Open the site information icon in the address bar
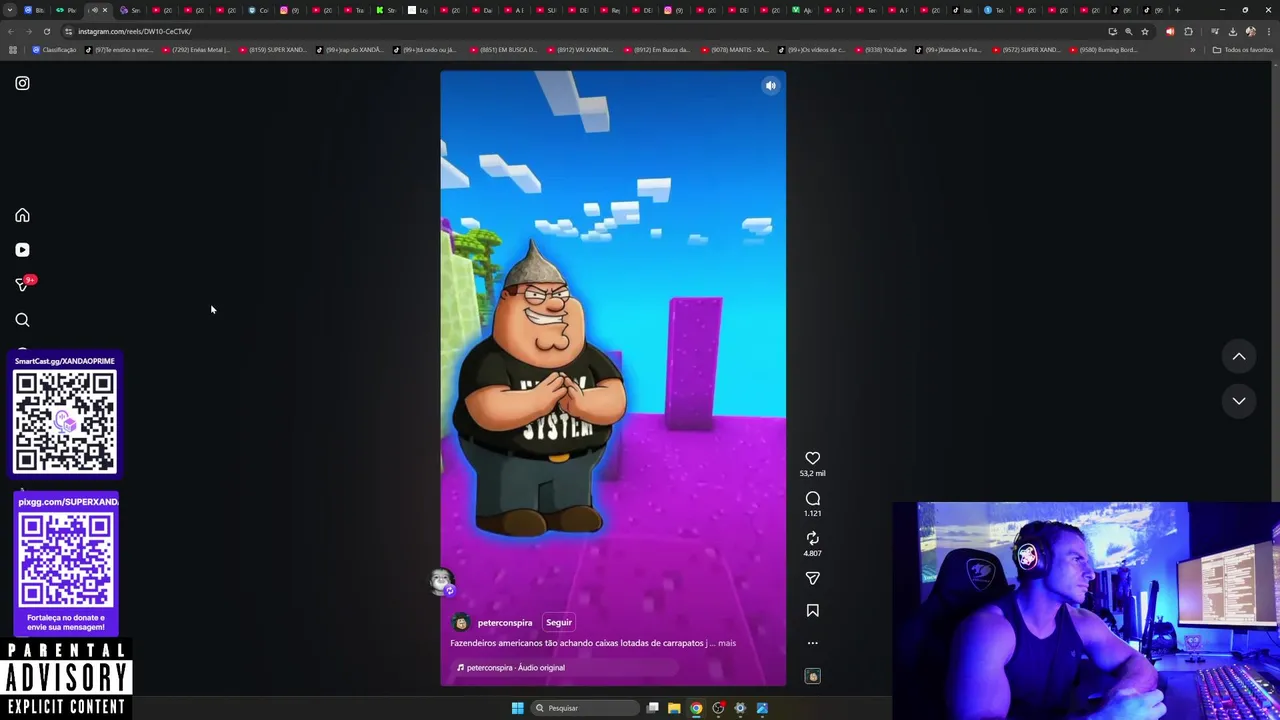The width and height of the screenshot is (1280, 720). click(x=68, y=31)
